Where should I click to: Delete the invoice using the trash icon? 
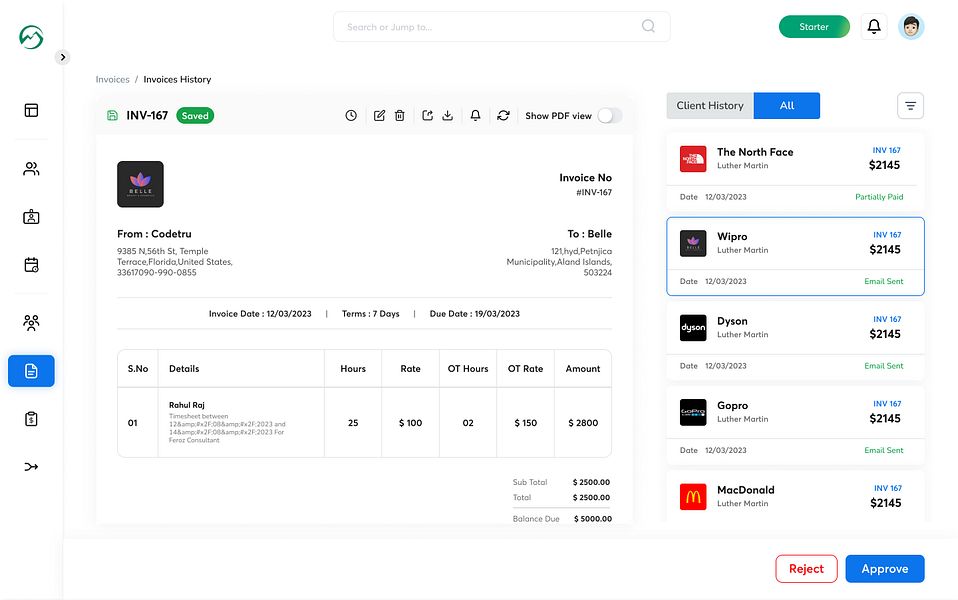[x=400, y=116]
